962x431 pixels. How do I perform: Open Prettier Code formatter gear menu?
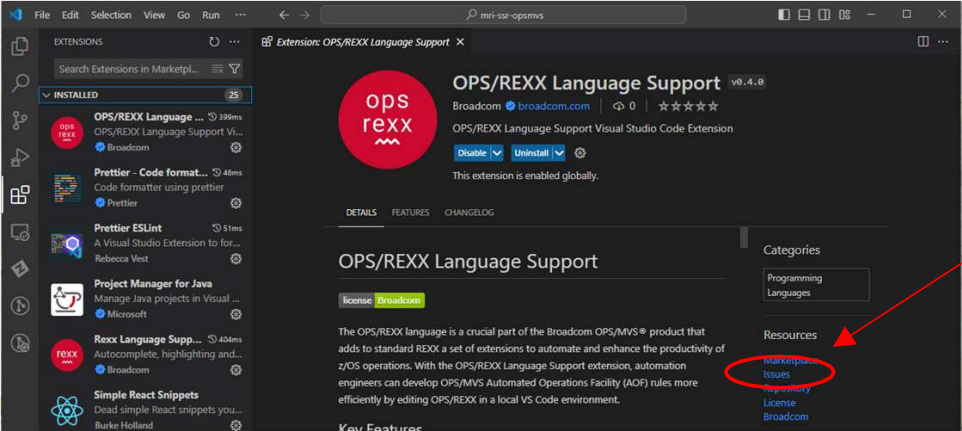(236, 203)
